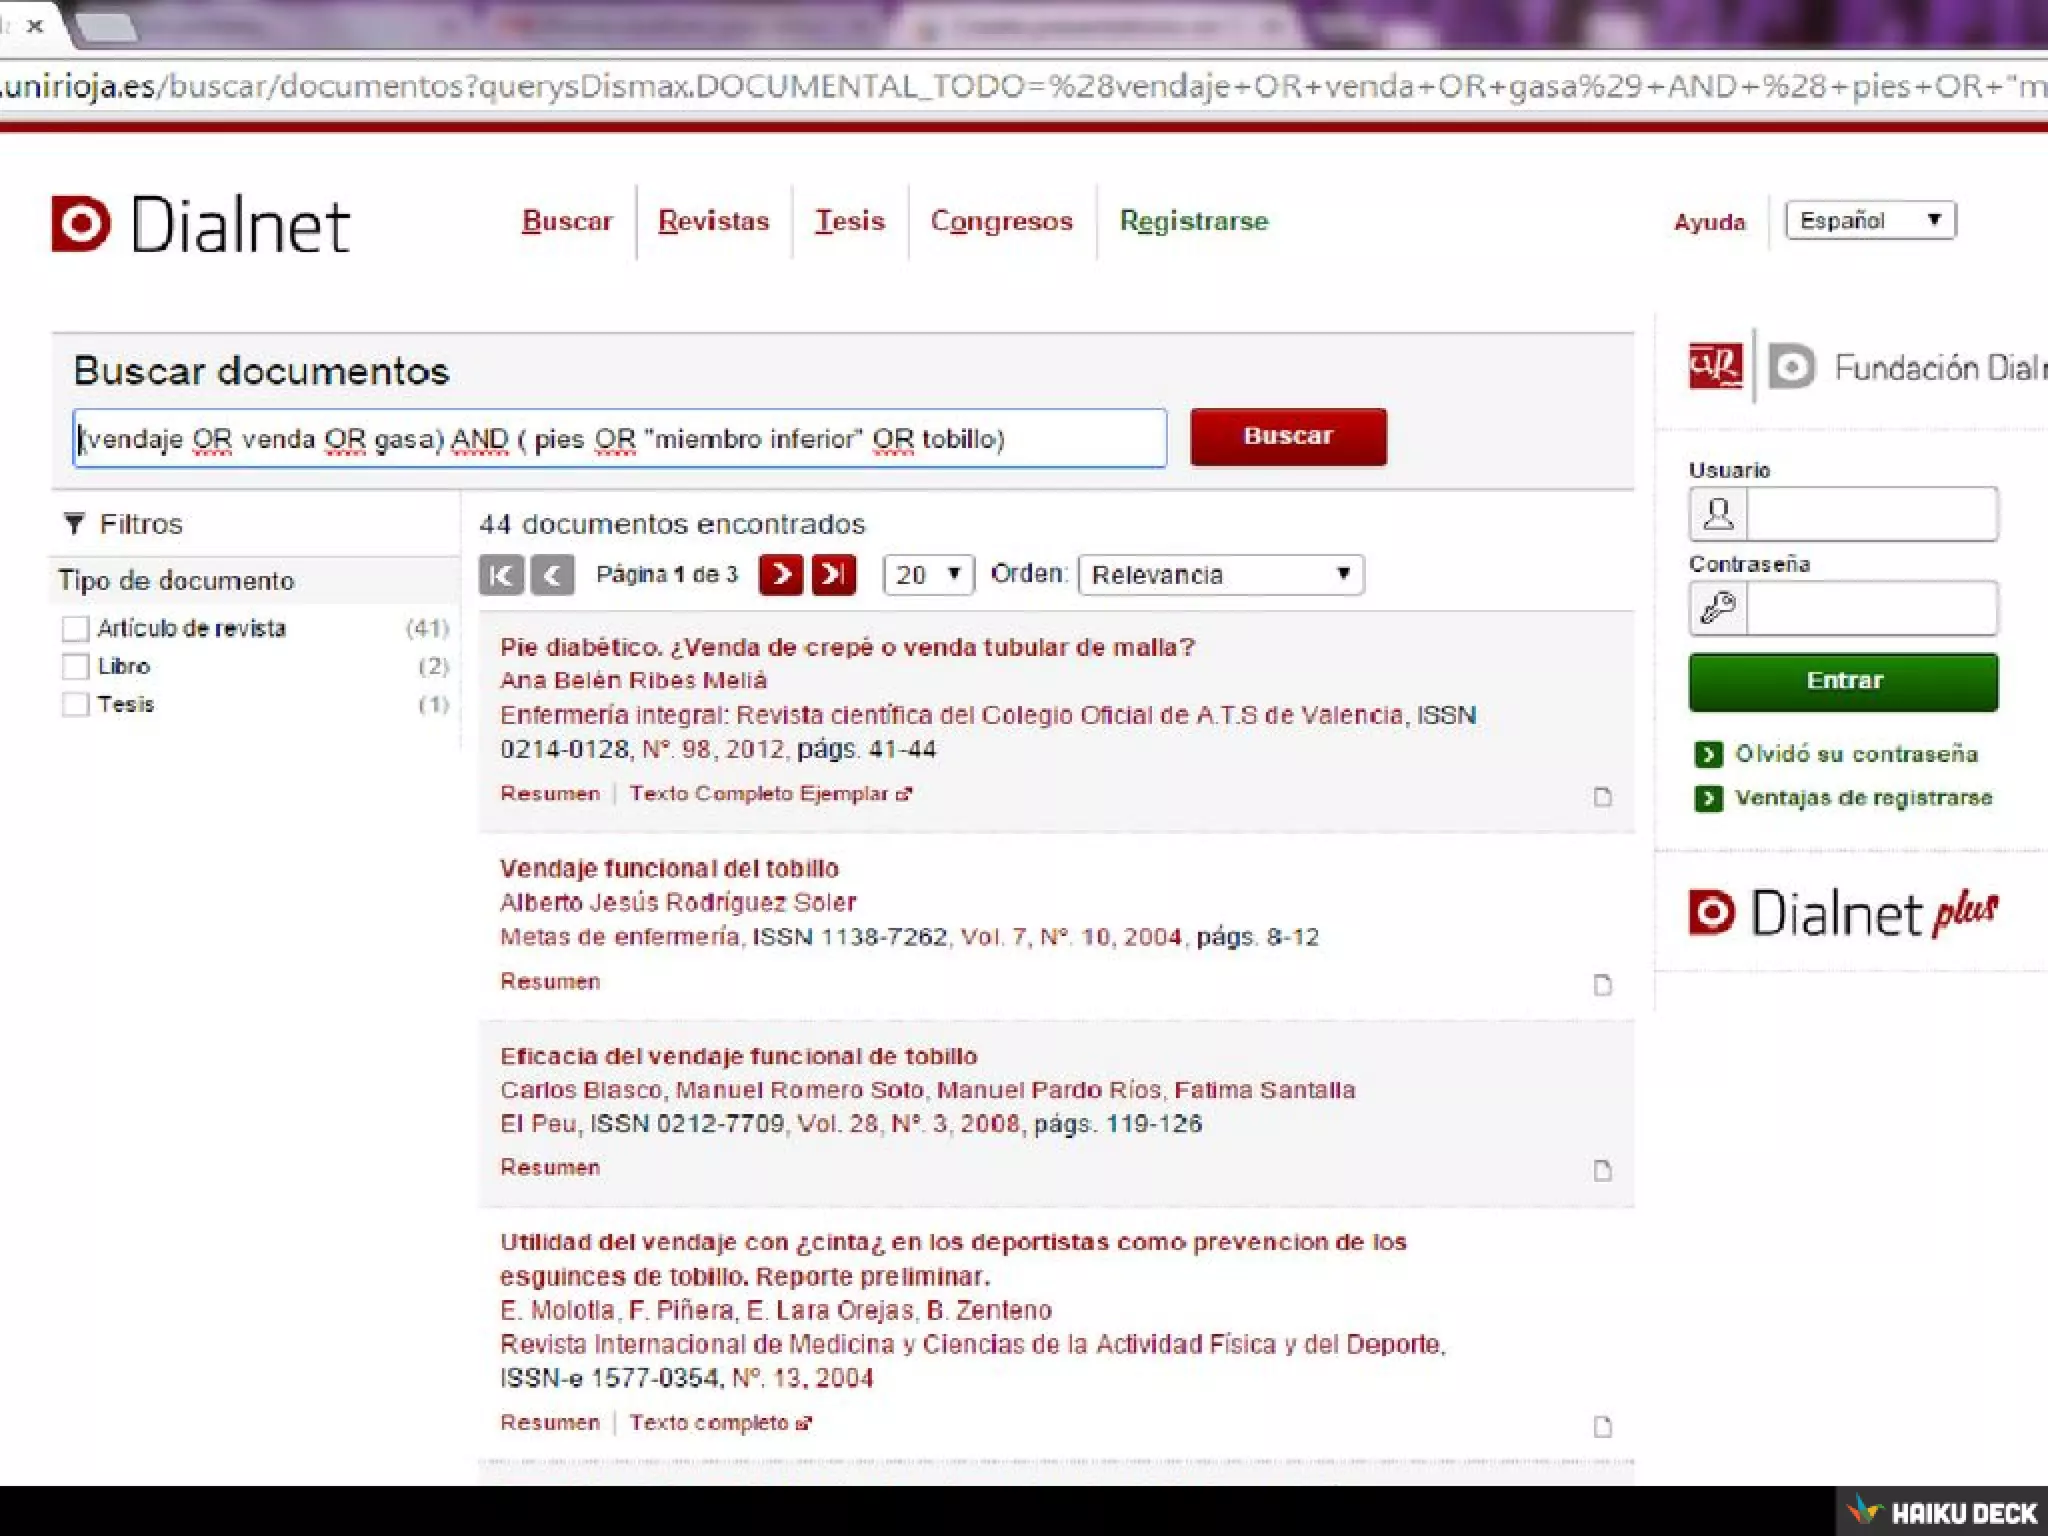2048x1536 pixels.
Task: Open the Revistas menu item
Action: tap(713, 221)
